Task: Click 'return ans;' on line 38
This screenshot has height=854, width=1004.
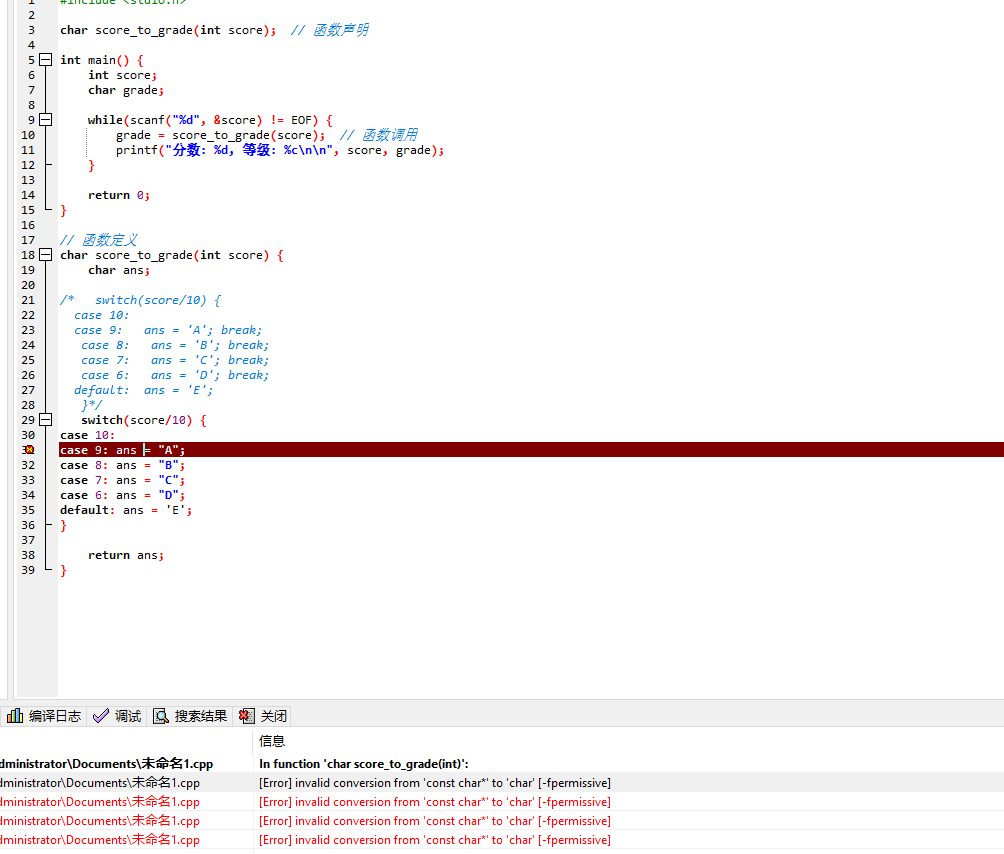Action: 126,555
